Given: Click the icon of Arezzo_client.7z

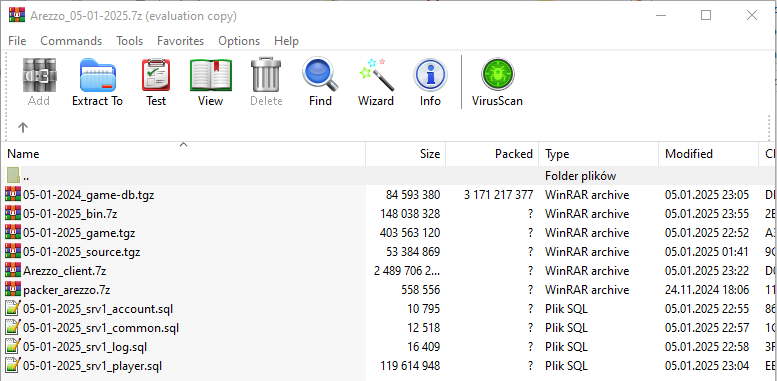Looking at the screenshot, I should [x=13, y=271].
